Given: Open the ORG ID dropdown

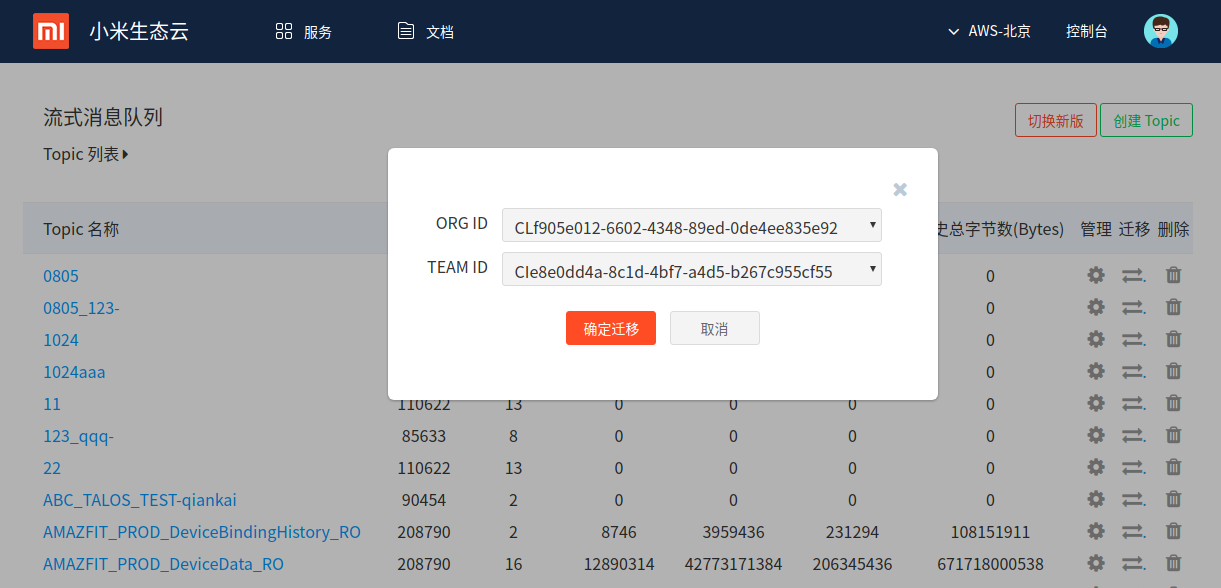Looking at the screenshot, I should [691, 227].
